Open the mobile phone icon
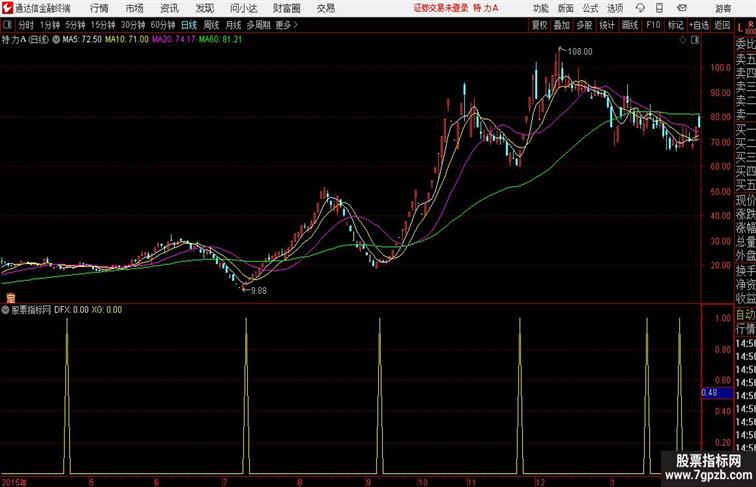This screenshot has height=487, width=756. click(659, 8)
